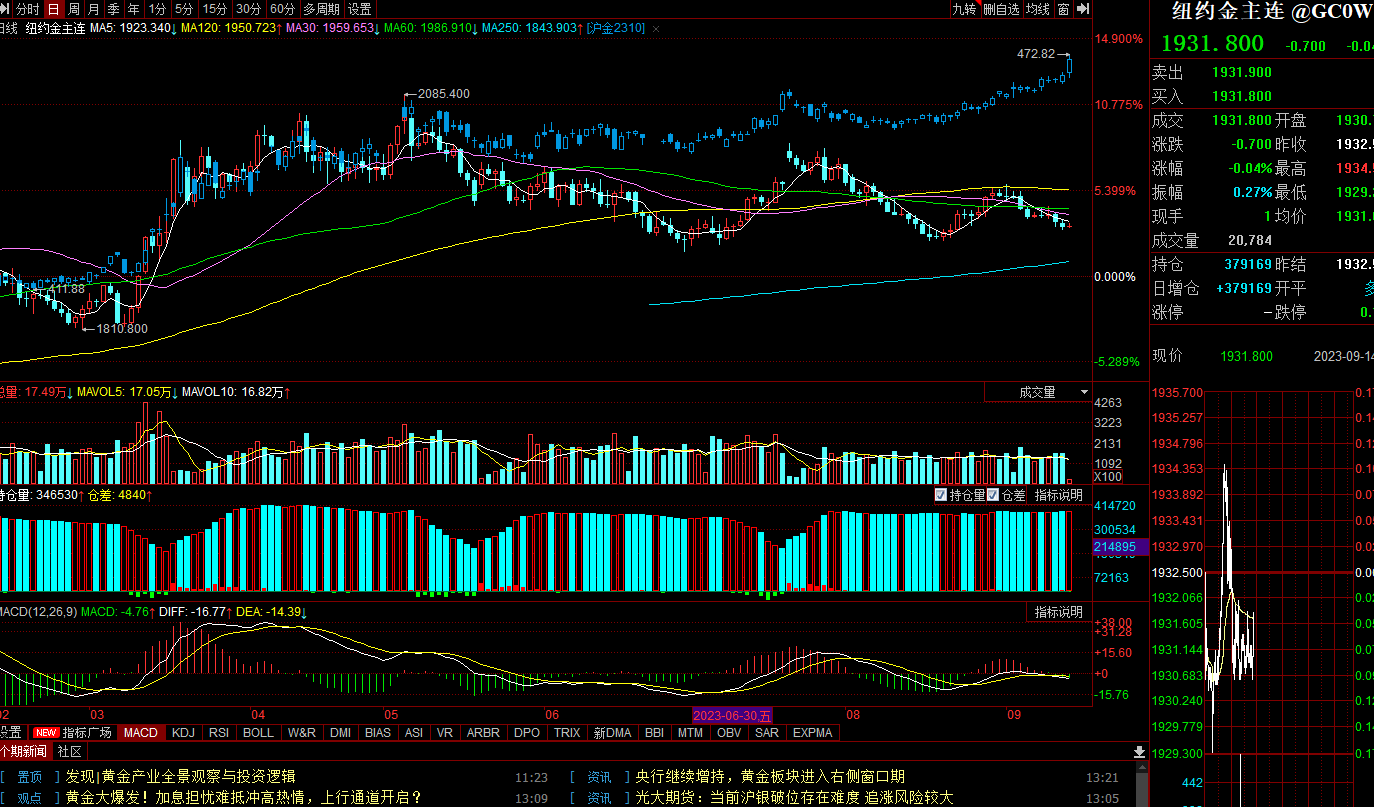Image resolution: width=1374 pixels, height=807 pixels.
Task: Click 删自选 to remove from watchlist
Action: (x=1001, y=9)
